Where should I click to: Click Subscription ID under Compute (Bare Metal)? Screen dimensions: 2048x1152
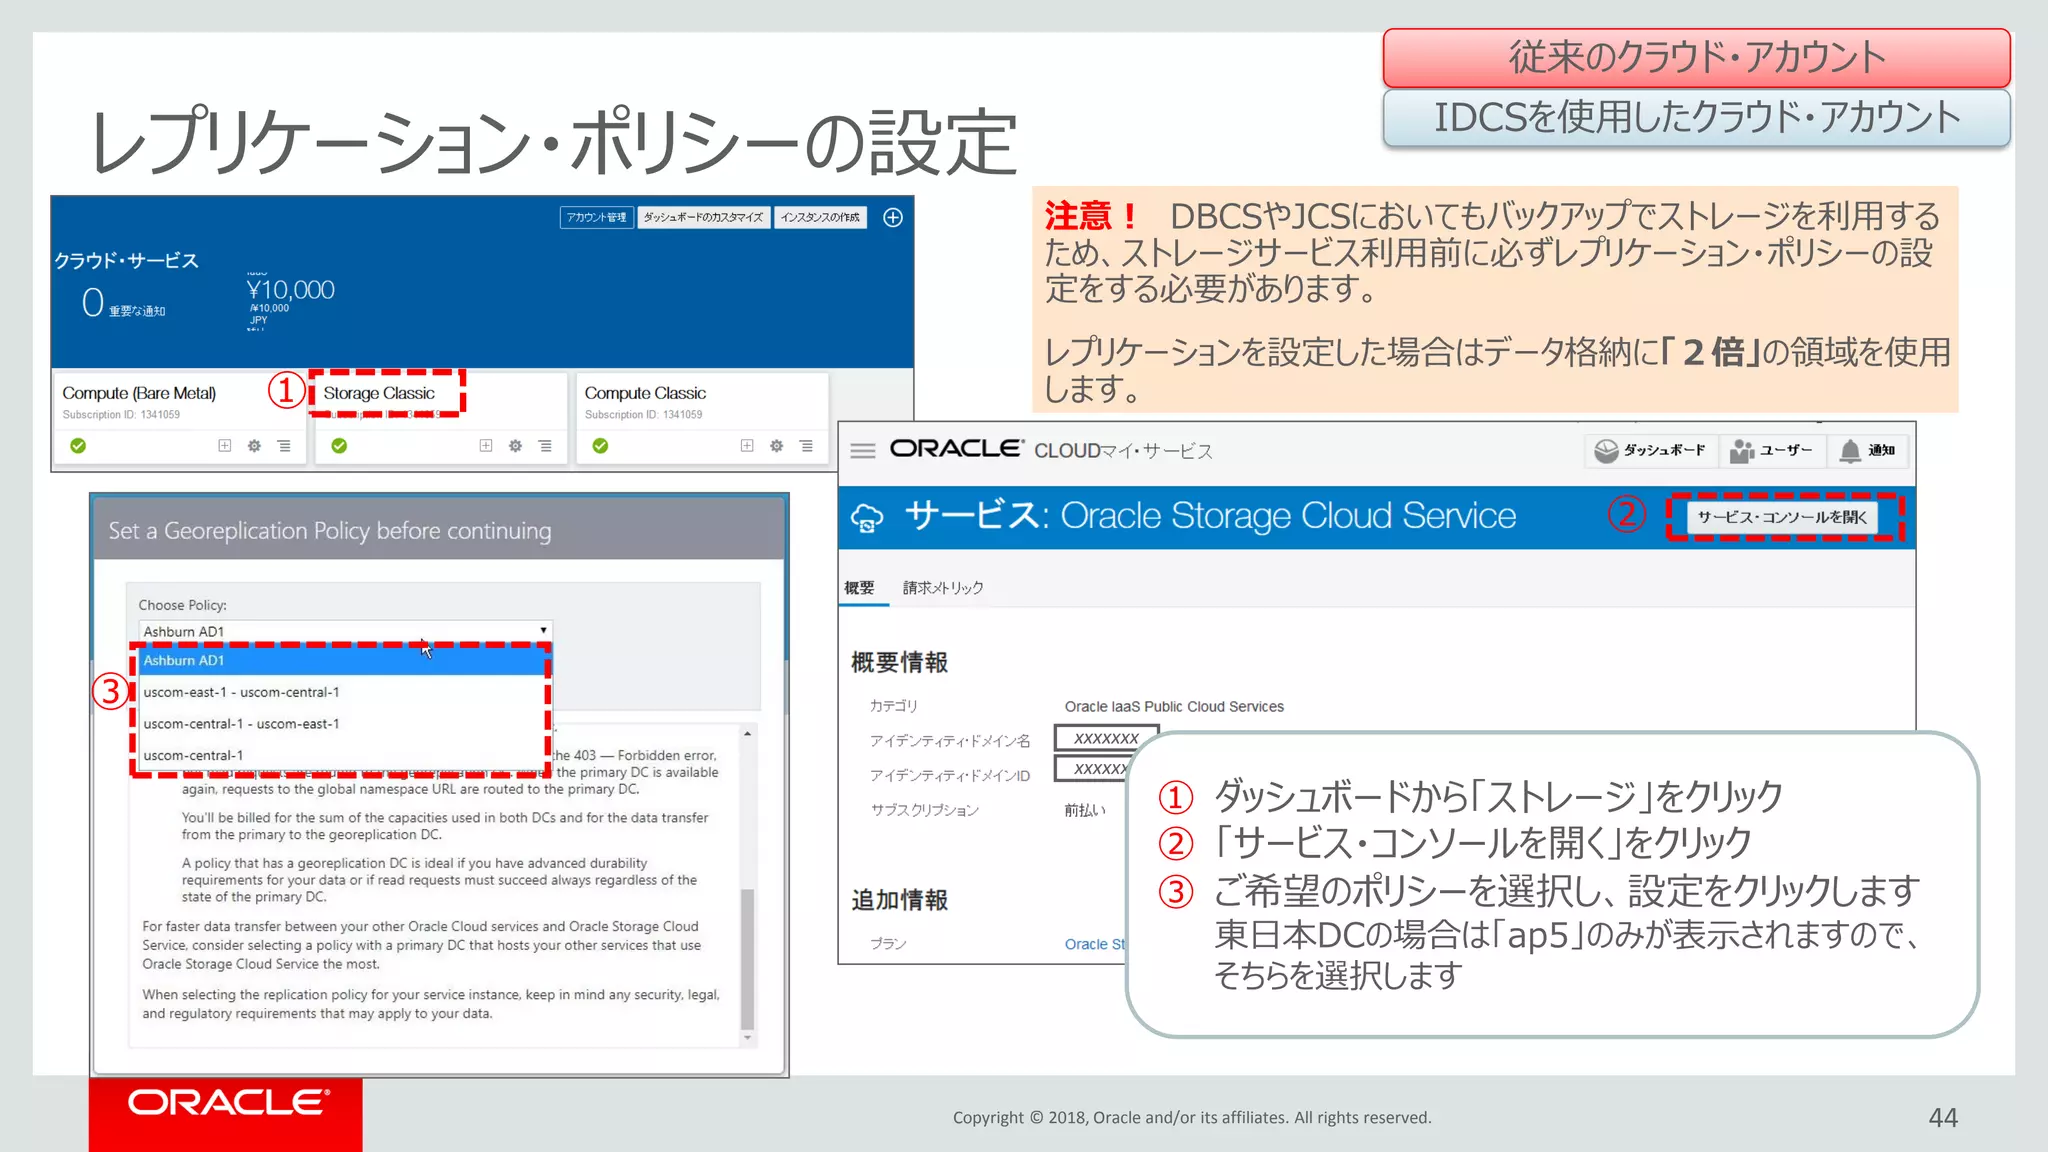121,415
